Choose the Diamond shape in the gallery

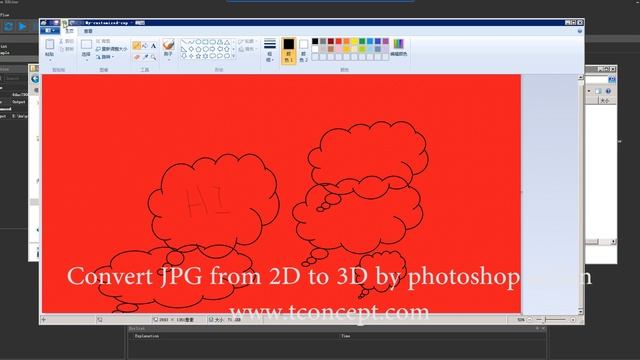pyautogui.click(x=191, y=49)
